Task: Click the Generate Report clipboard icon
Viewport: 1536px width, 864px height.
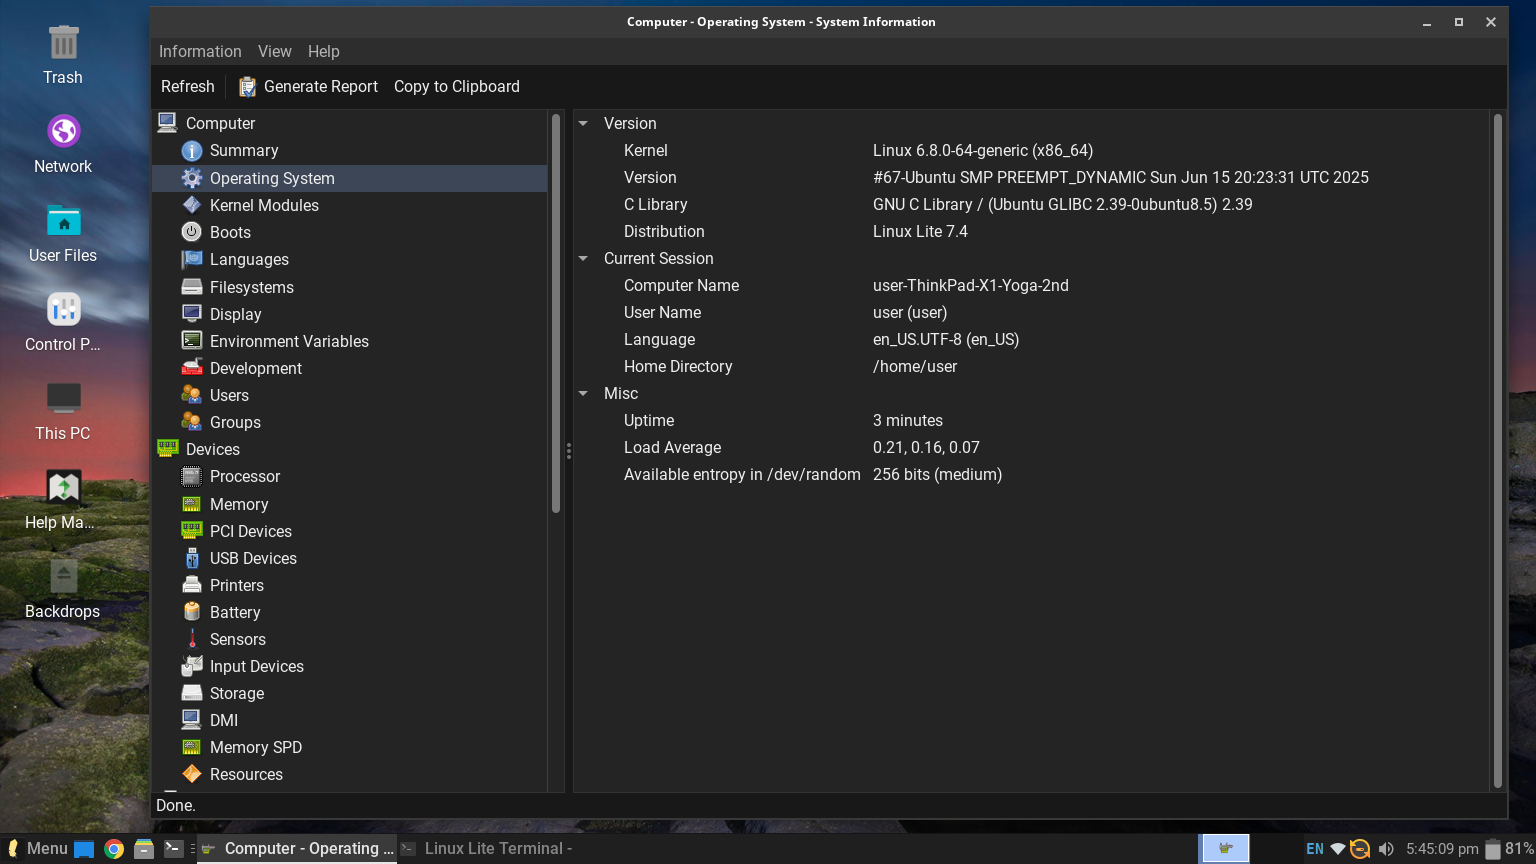Action: click(247, 87)
